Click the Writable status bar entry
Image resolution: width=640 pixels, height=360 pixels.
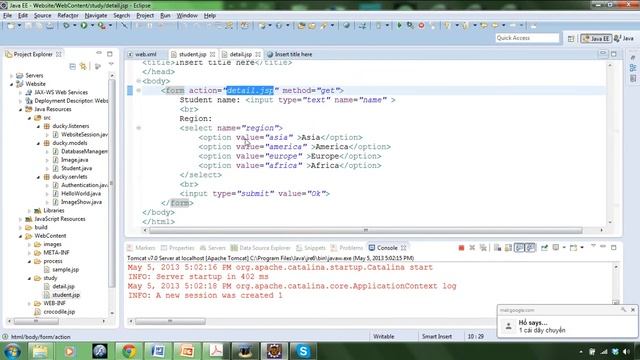pos(384,337)
